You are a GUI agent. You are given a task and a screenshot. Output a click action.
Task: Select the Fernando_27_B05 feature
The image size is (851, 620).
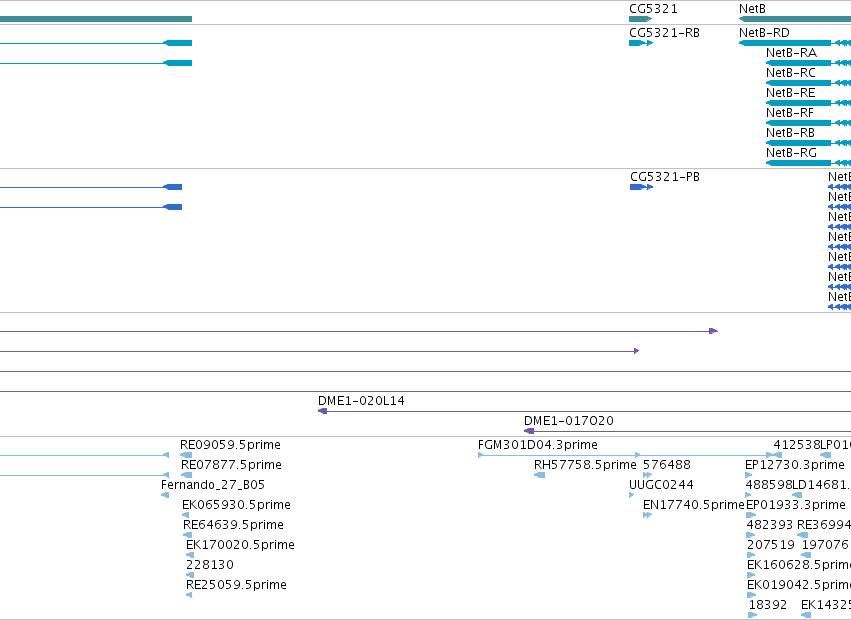213,485
